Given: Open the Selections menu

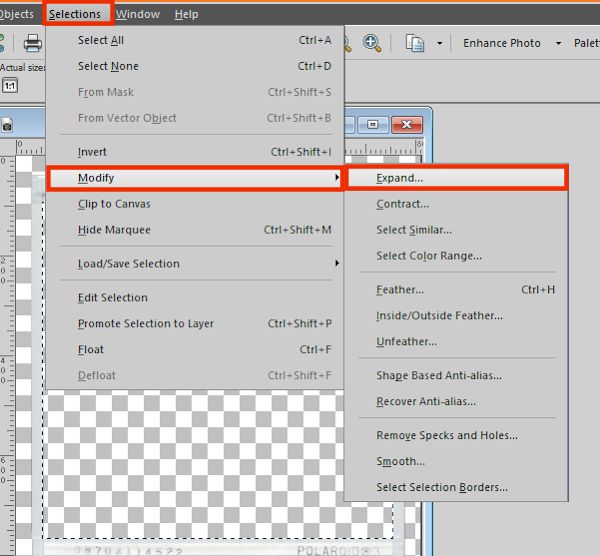Looking at the screenshot, I should (78, 14).
